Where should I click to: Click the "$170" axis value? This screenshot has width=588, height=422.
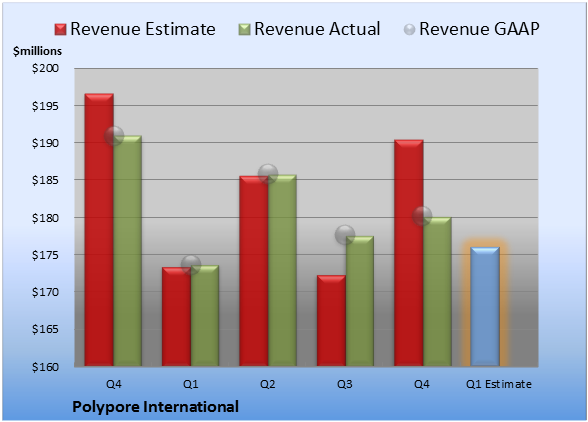coord(45,292)
